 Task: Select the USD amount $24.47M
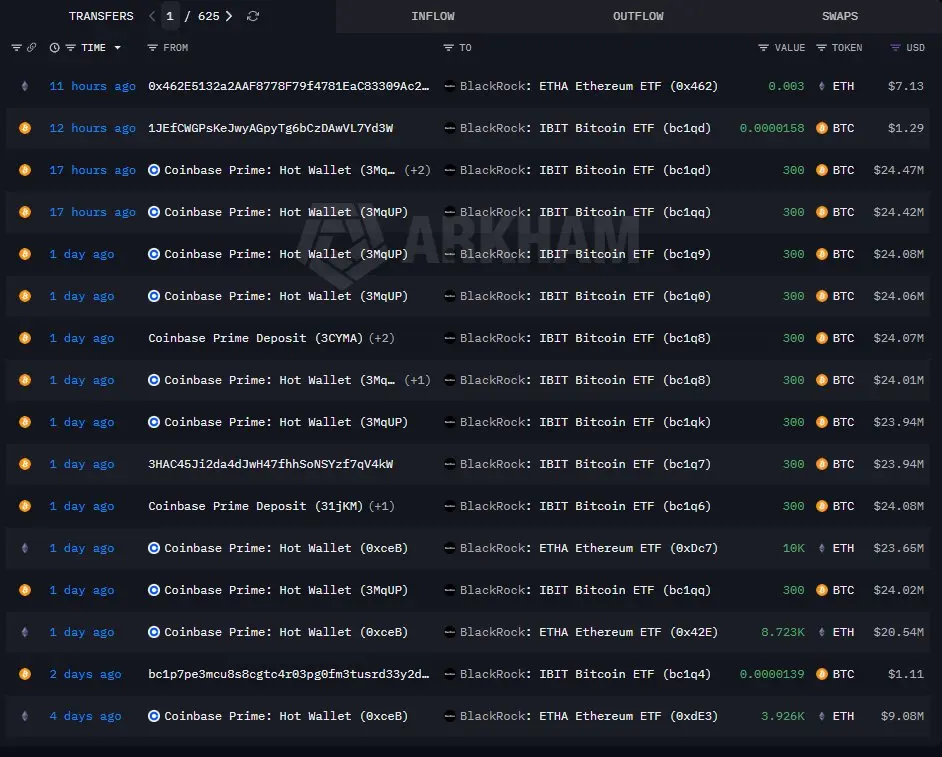899,170
